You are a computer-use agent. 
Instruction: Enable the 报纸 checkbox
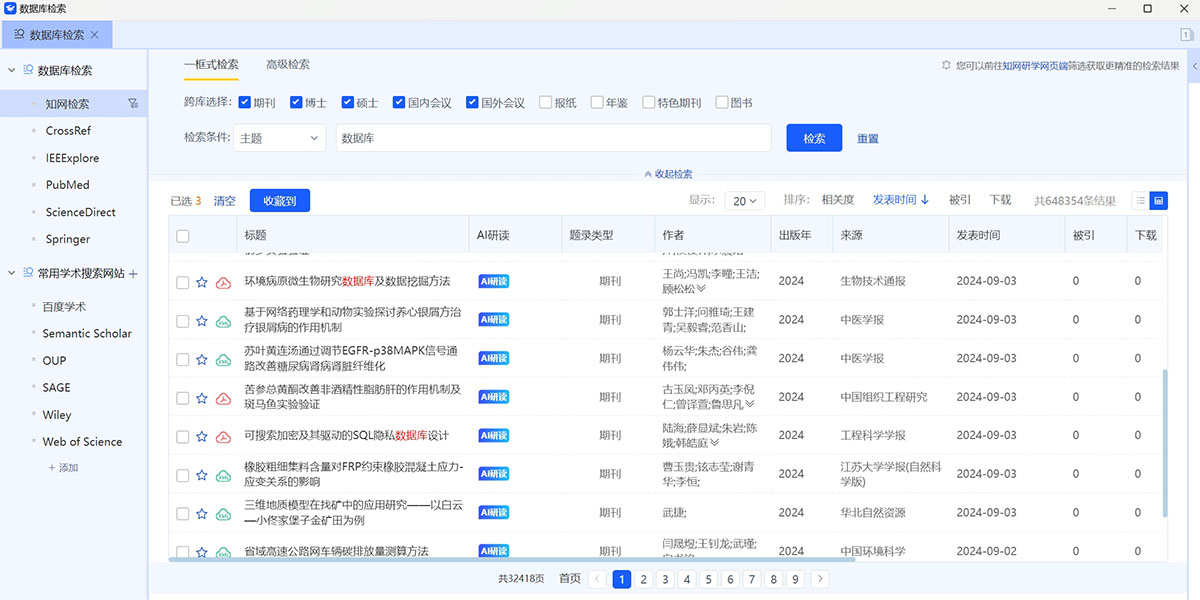pos(545,102)
